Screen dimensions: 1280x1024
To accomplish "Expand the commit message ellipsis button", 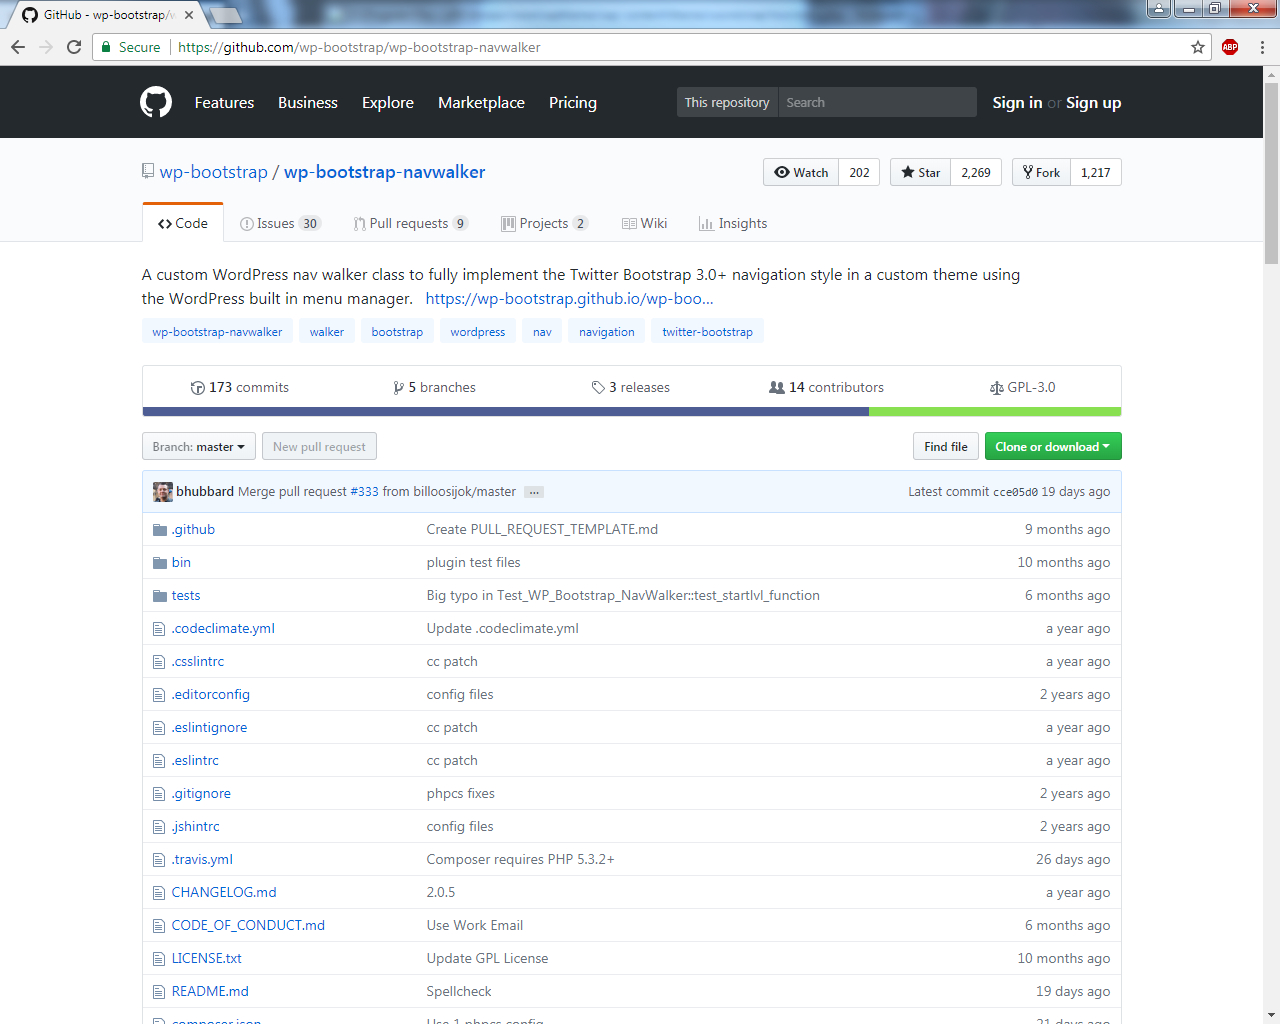I will coord(534,492).
